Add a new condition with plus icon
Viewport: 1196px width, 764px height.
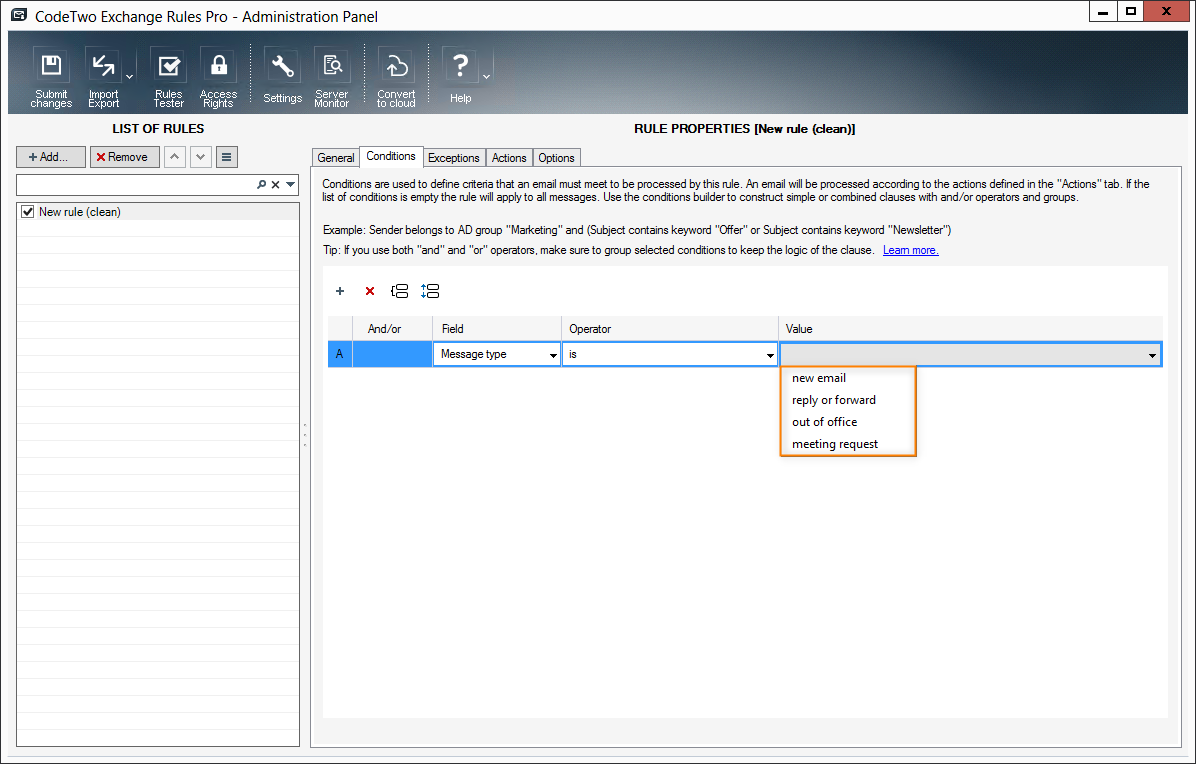[x=340, y=291]
